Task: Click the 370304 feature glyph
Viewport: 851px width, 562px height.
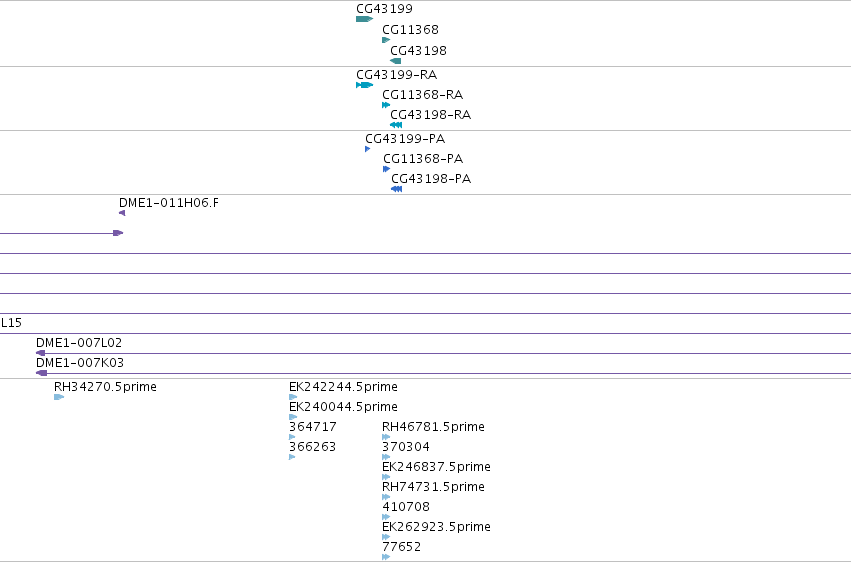Action: (386, 457)
